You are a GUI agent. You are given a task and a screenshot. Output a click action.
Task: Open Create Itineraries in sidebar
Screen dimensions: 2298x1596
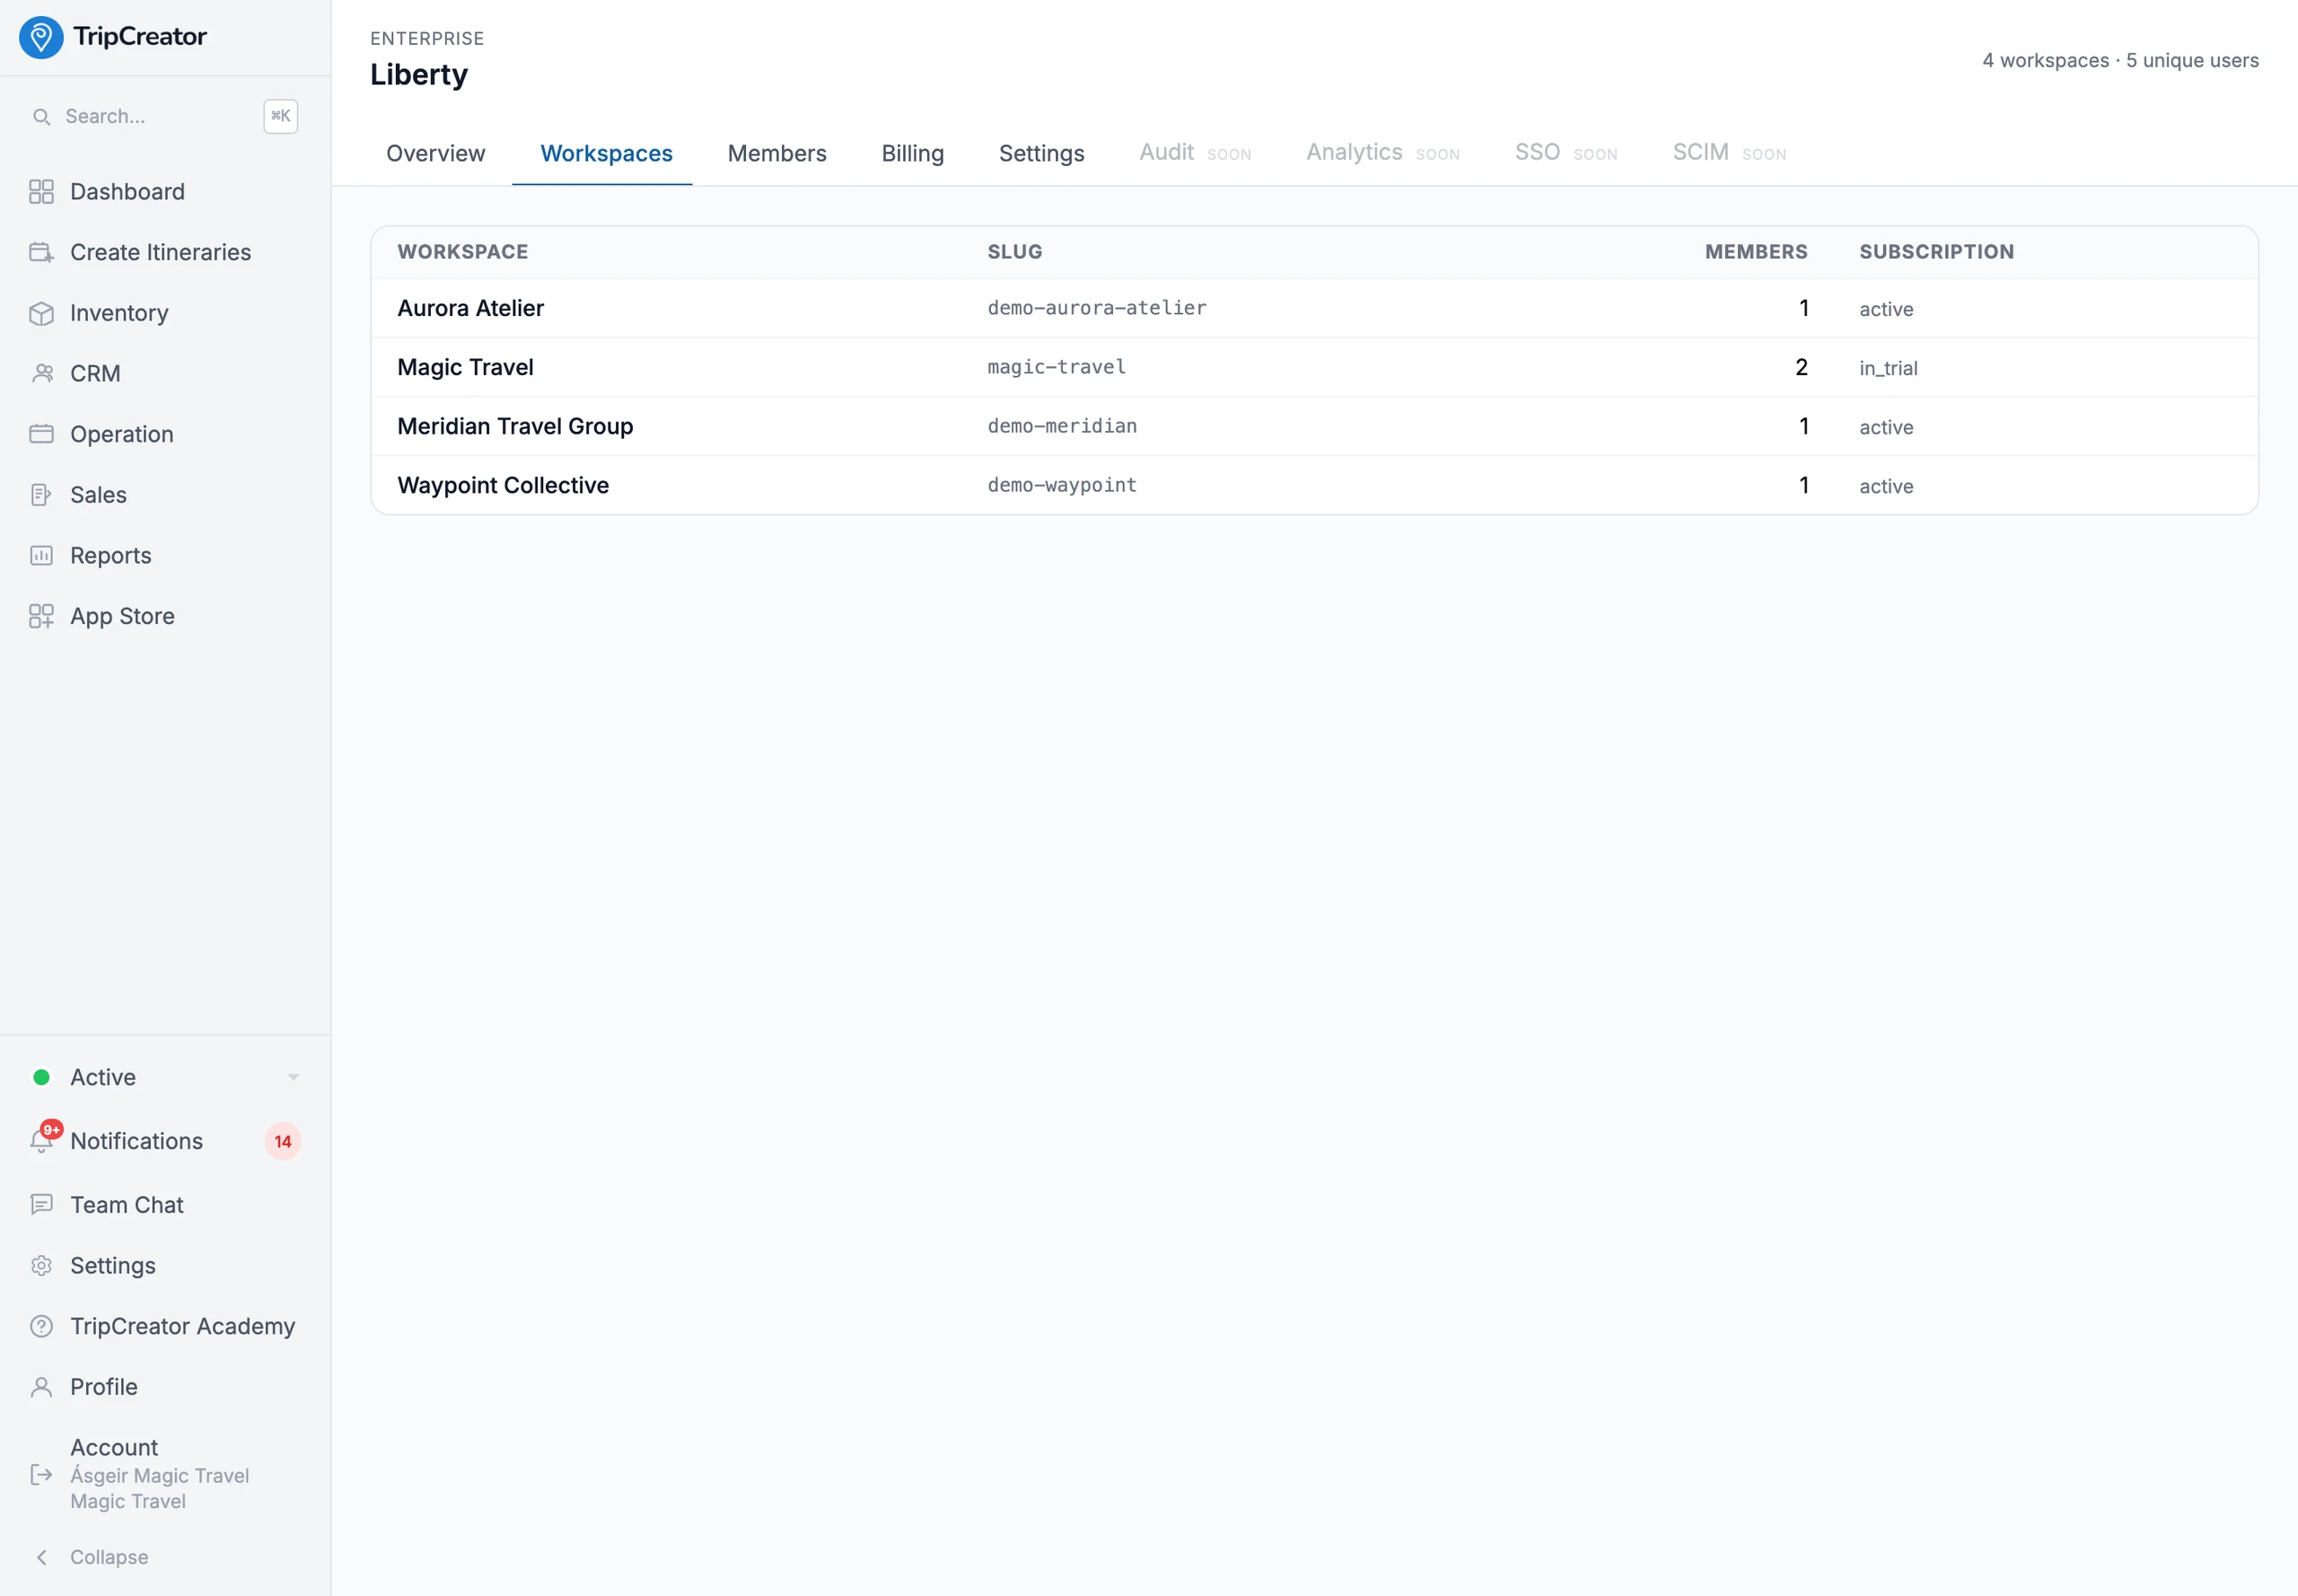point(161,252)
